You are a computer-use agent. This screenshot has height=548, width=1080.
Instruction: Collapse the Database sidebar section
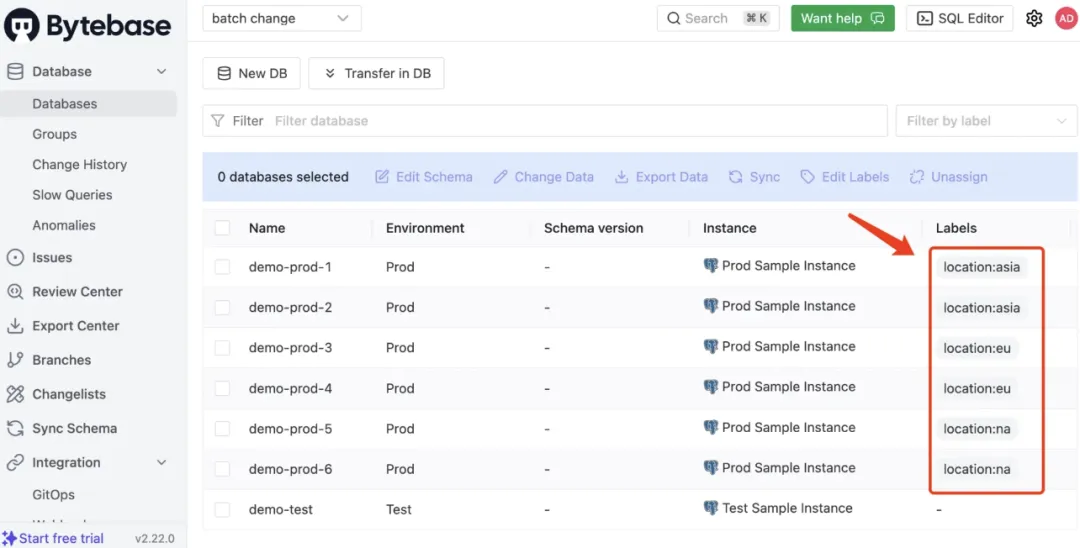coord(162,72)
